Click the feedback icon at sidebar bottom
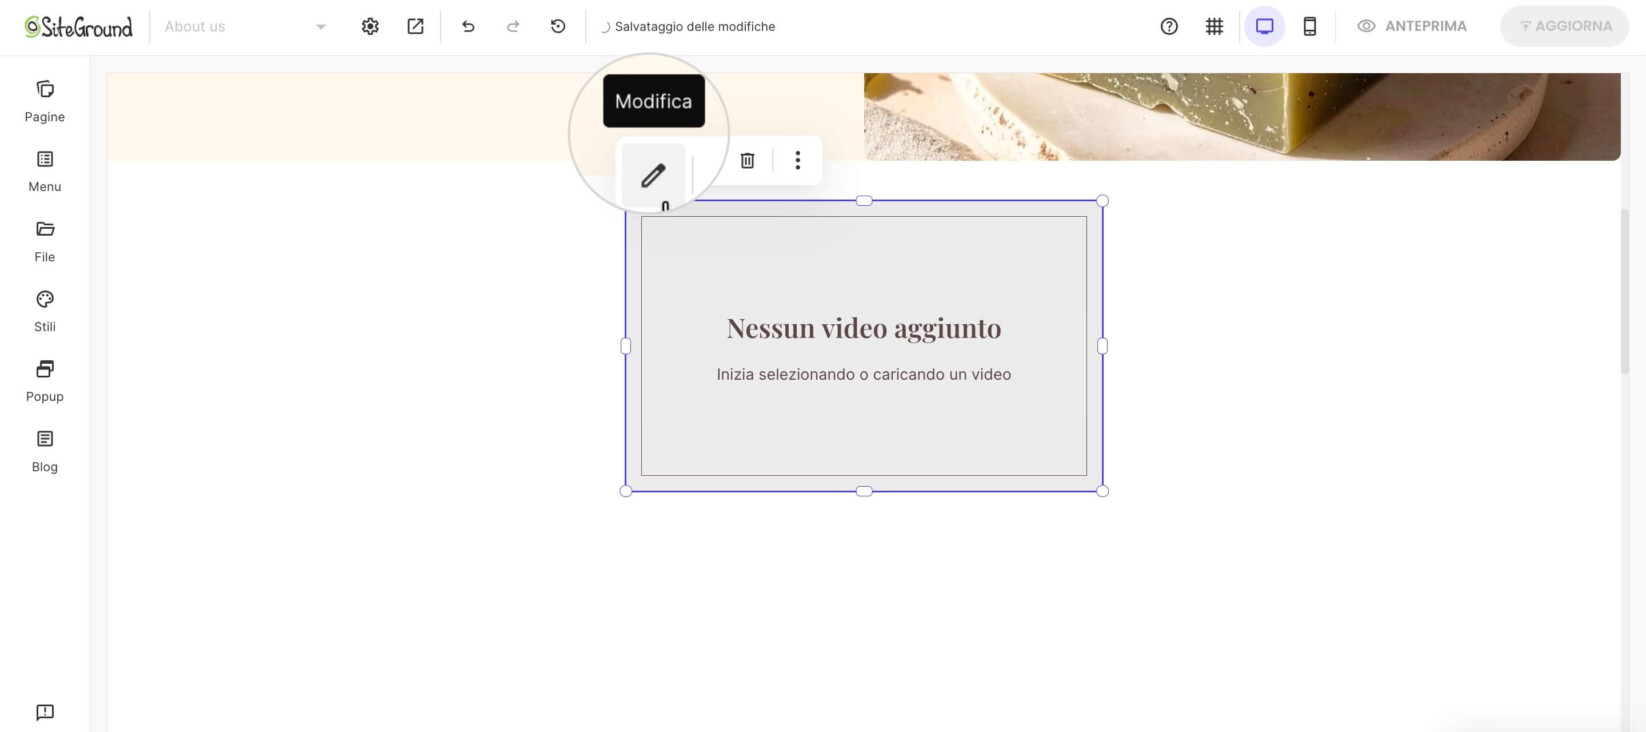Screen dimensions: 1646x732 pyautogui.click(x=45, y=712)
